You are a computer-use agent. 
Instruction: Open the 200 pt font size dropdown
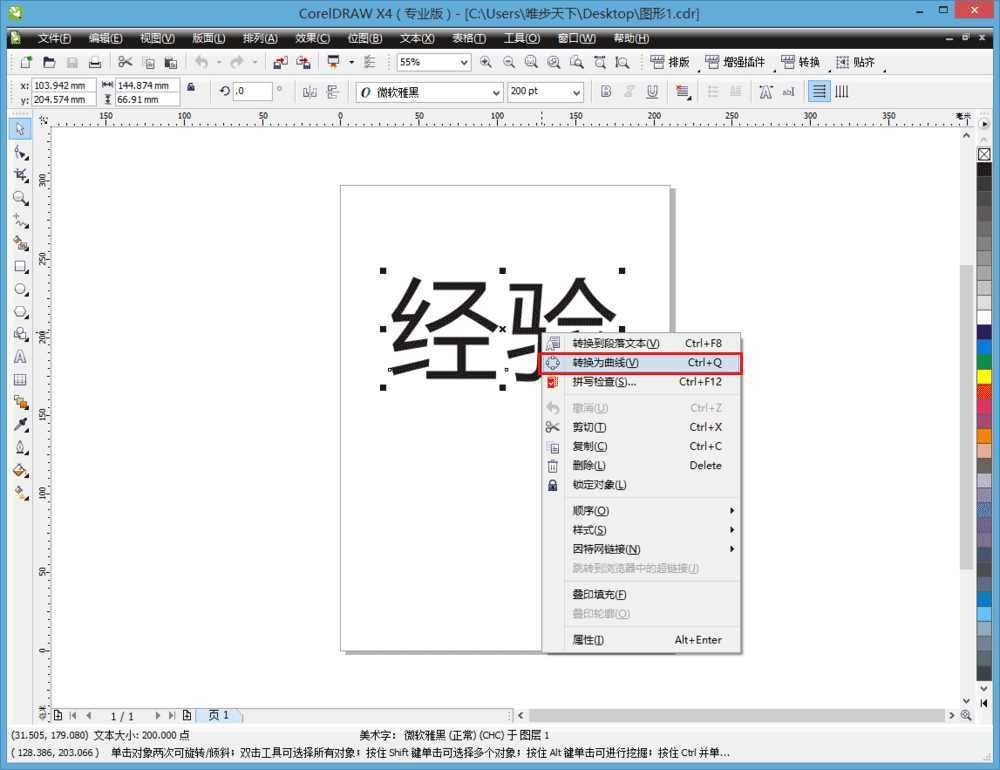point(576,91)
